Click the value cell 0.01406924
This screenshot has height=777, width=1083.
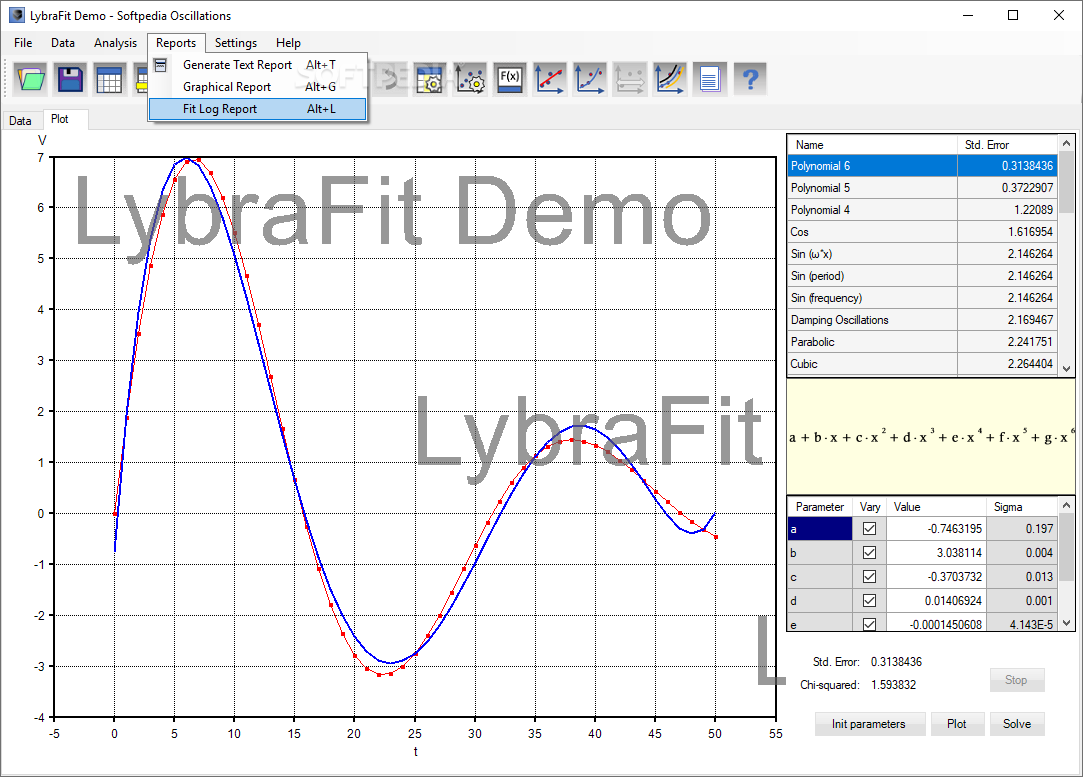pyautogui.click(x=936, y=601)
